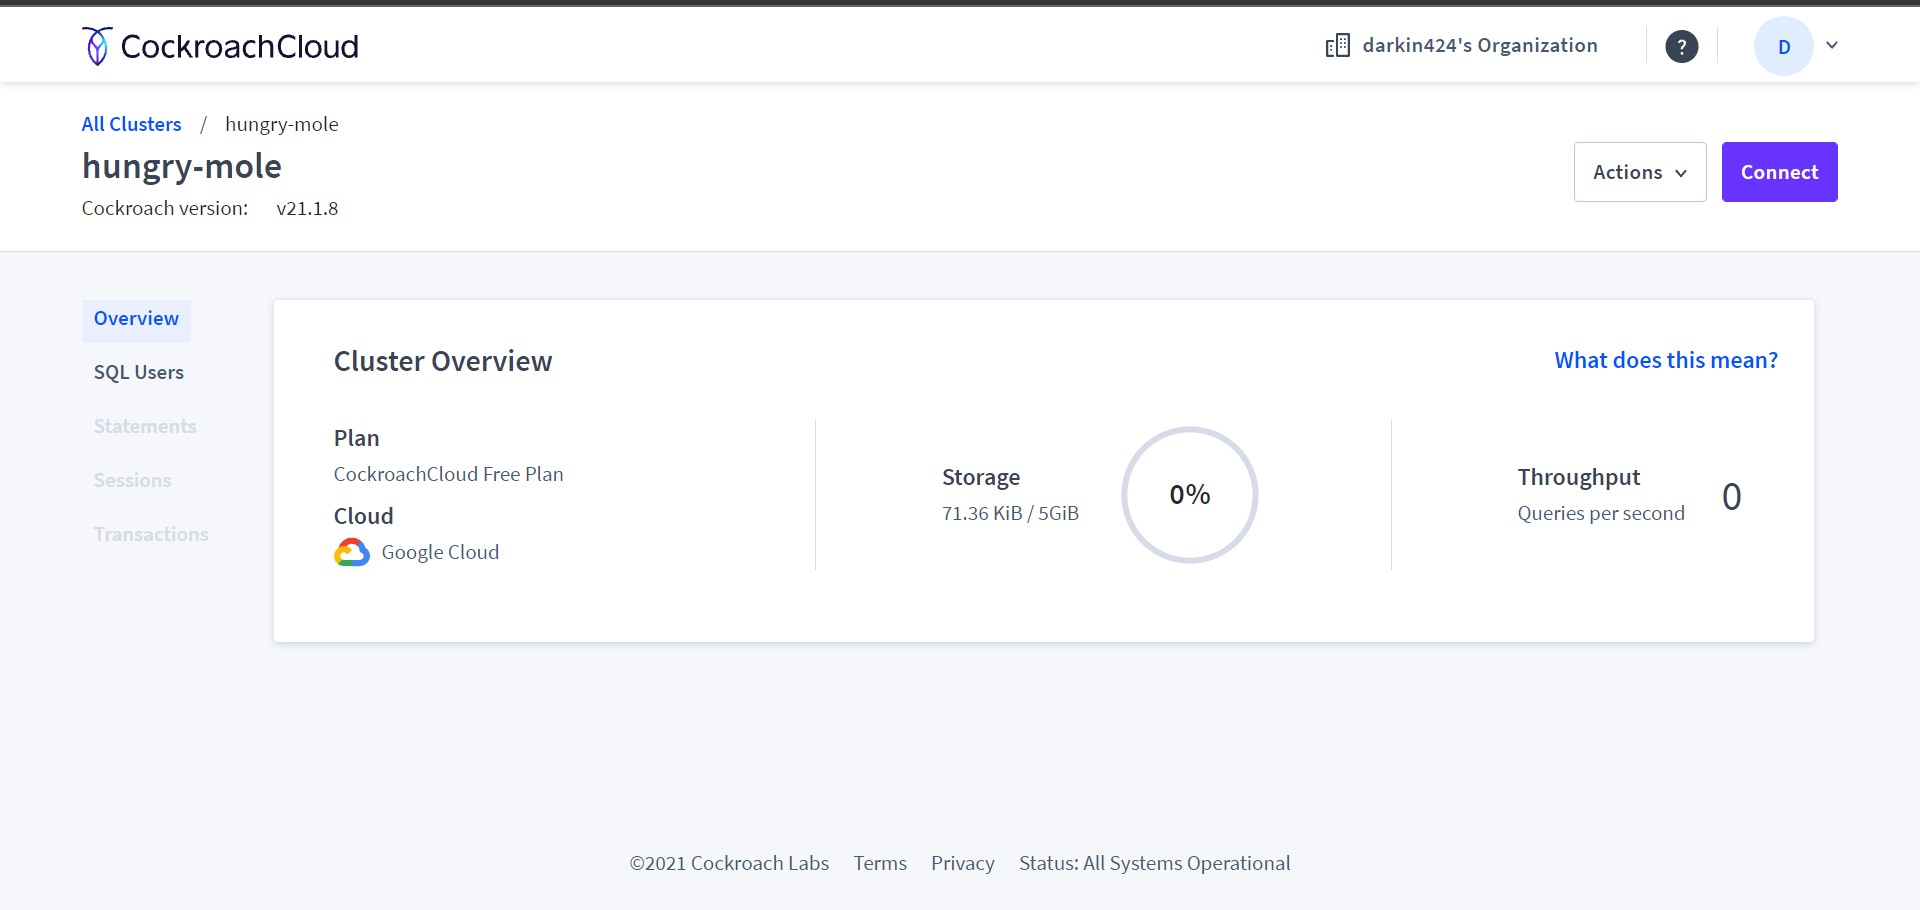
Task: Click the version v21.1.8 value
Action: (307, 208)
